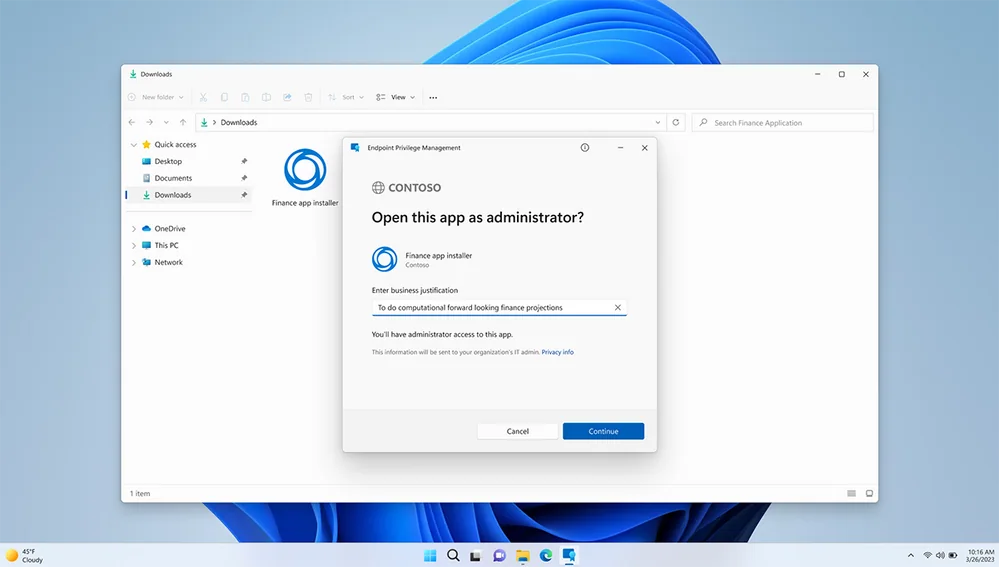Viewport: 999px width, 567px height.
Task: Open the New folder dropdown in File Explorer
Action: point(156,97)
